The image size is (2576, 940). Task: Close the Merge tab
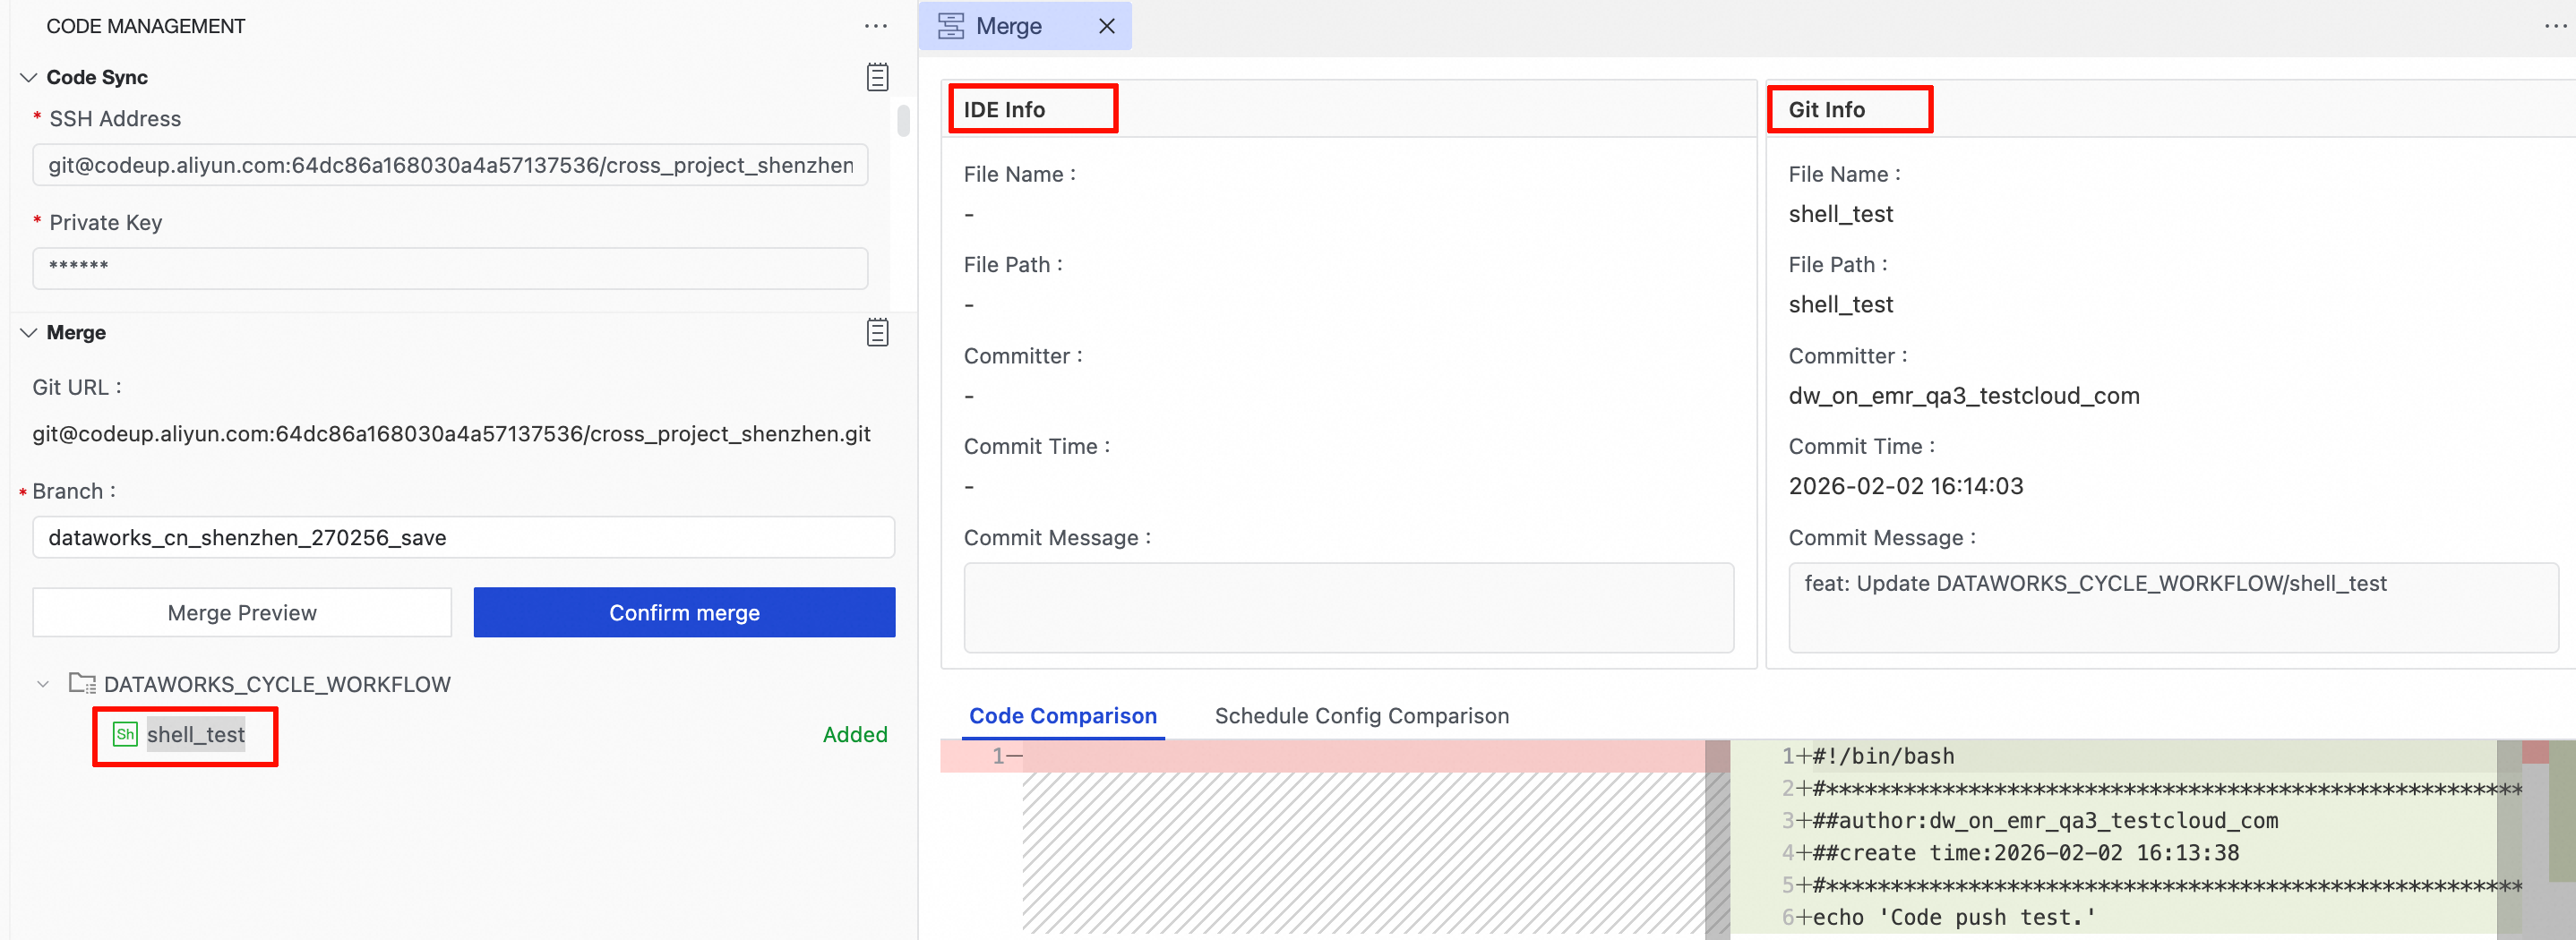click(1106, 26)
